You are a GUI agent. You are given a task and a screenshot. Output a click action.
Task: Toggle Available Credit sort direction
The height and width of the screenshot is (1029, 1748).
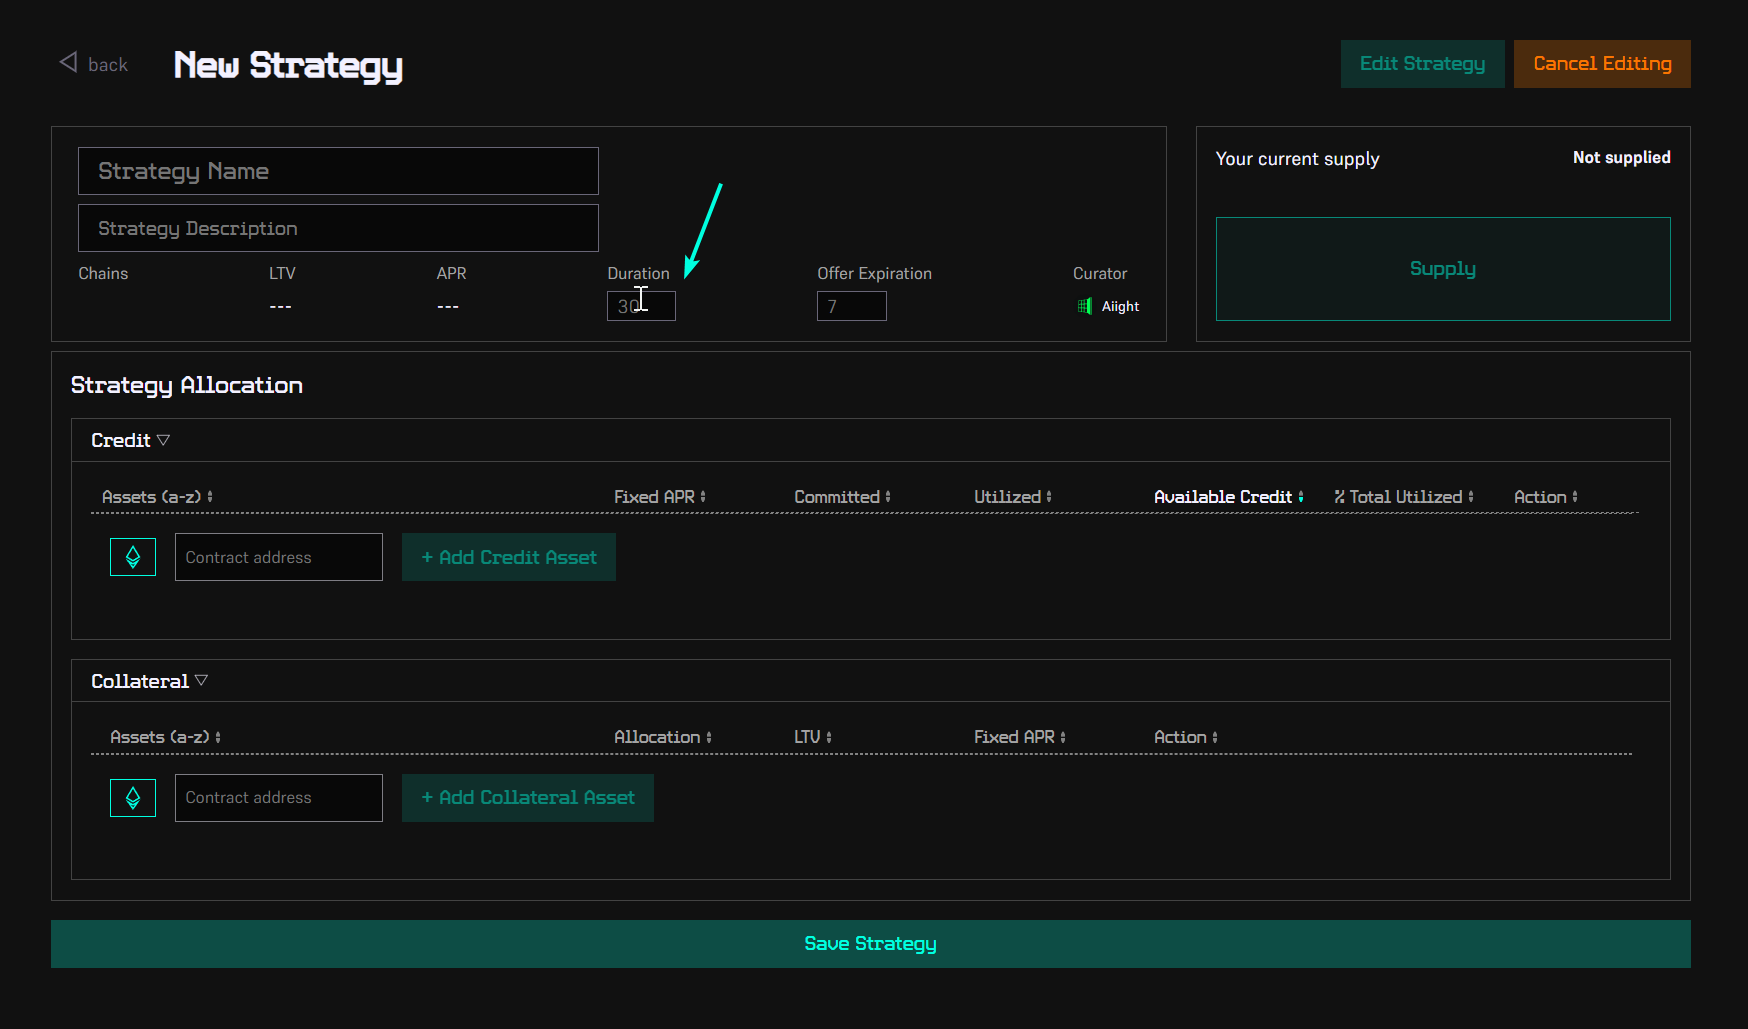point(1302,496)
